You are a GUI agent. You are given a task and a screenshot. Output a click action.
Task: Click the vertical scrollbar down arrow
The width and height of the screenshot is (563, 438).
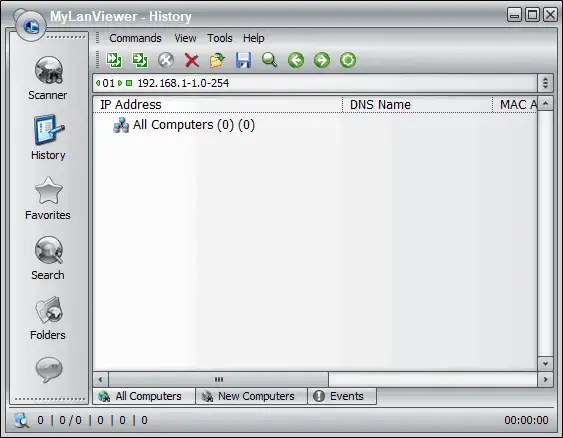coord(545,364)
